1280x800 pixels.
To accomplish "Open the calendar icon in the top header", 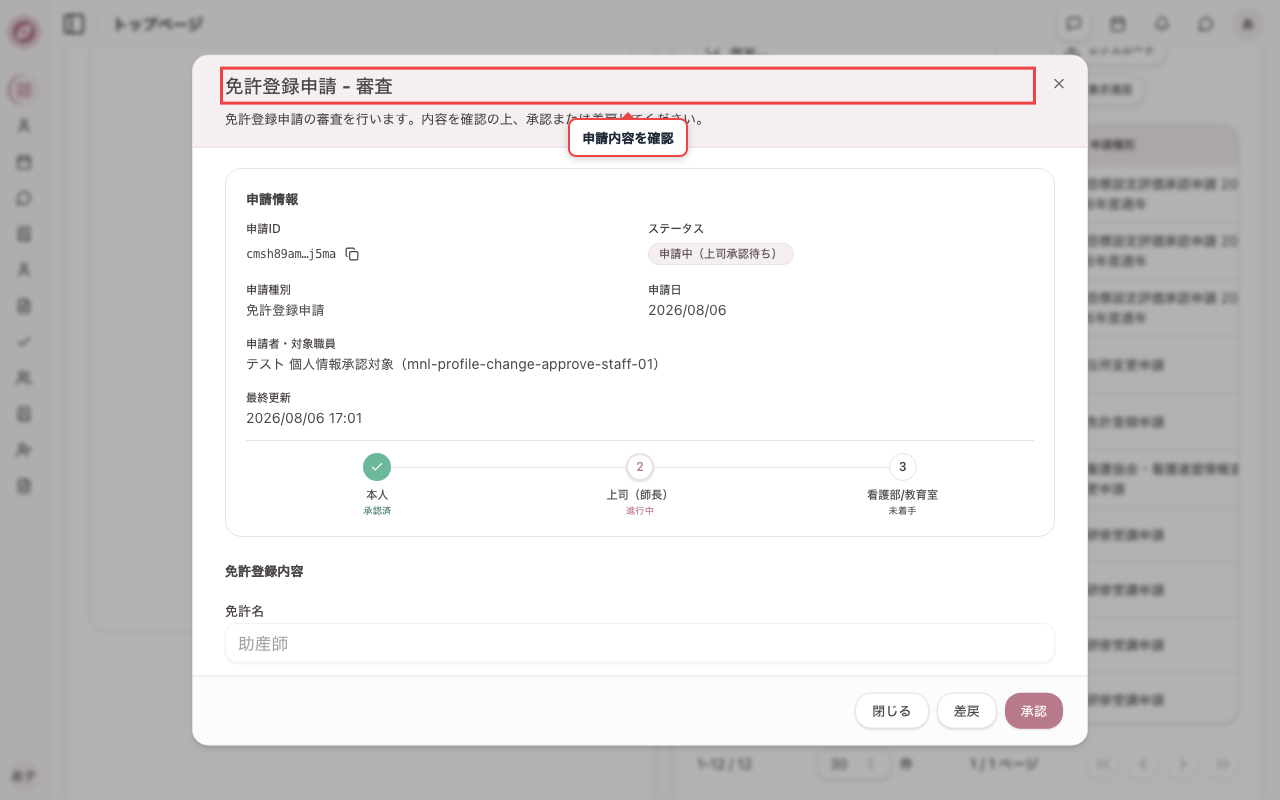I will 1118,23.
